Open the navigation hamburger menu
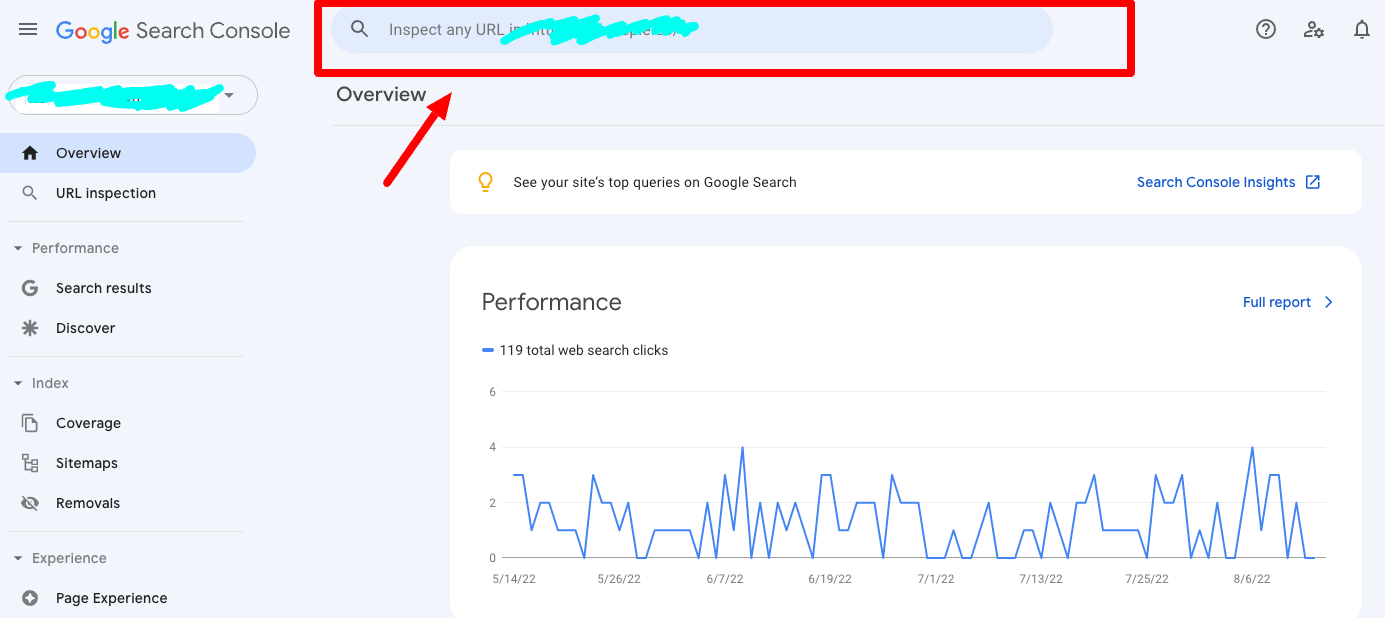The width and height of the screenshot is (1385, 618). pyautogui.click(x=27, y=29)
